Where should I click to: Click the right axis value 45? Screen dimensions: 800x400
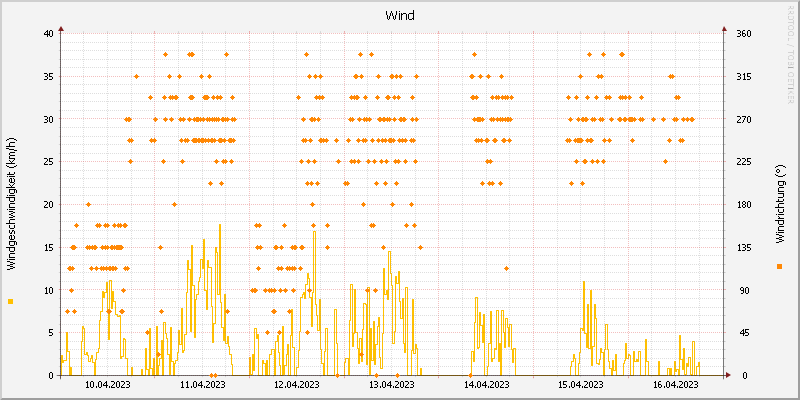pyautogui.click(x=744, y=333)
